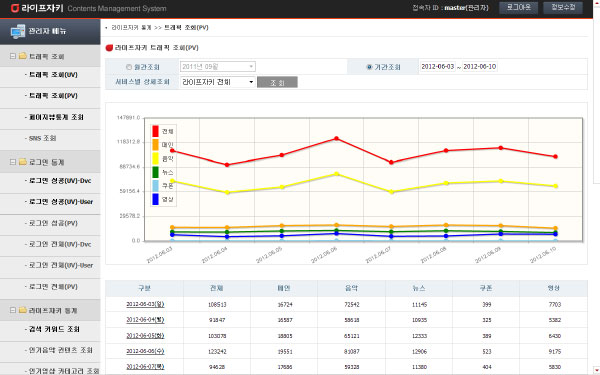Click the 관리자 메뉴 computer icon
600x375 pixels.
[18, 31]
